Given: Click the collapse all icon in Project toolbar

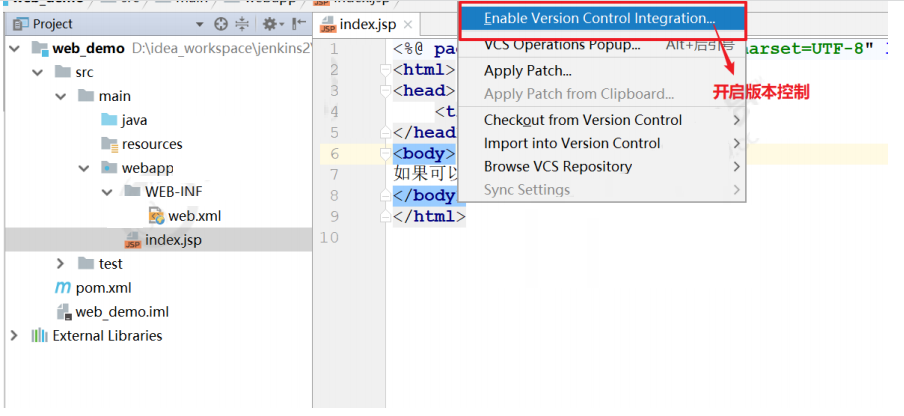Looking at the screenshot, I should pos(242,24).
